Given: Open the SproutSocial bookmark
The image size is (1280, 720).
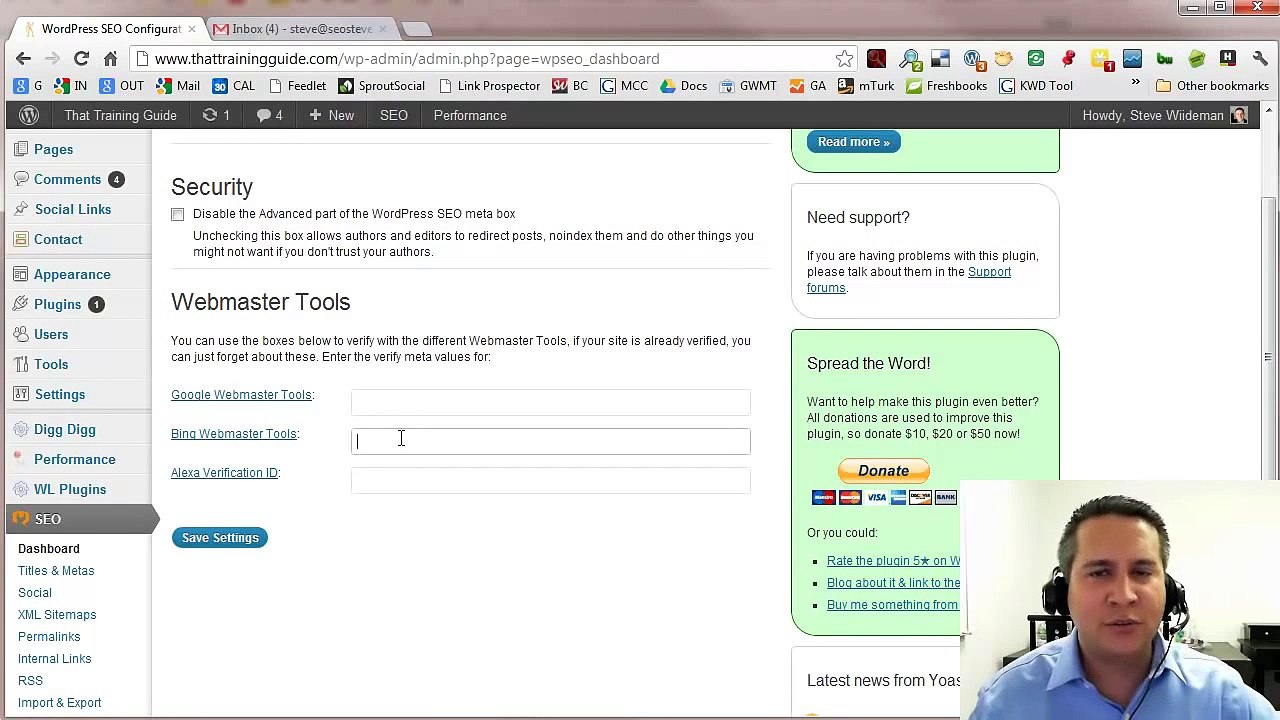Looking at the screenshot, I should pyautogui.click(x=381, y=86).
